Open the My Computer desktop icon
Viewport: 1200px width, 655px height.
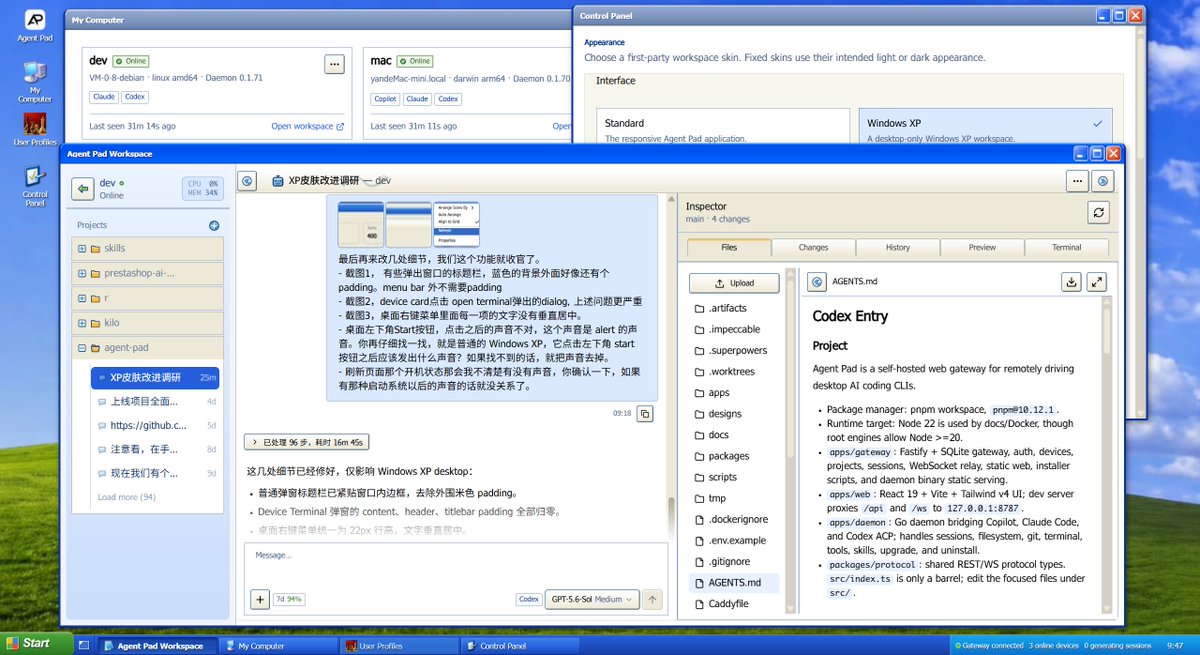pos(34,82)
